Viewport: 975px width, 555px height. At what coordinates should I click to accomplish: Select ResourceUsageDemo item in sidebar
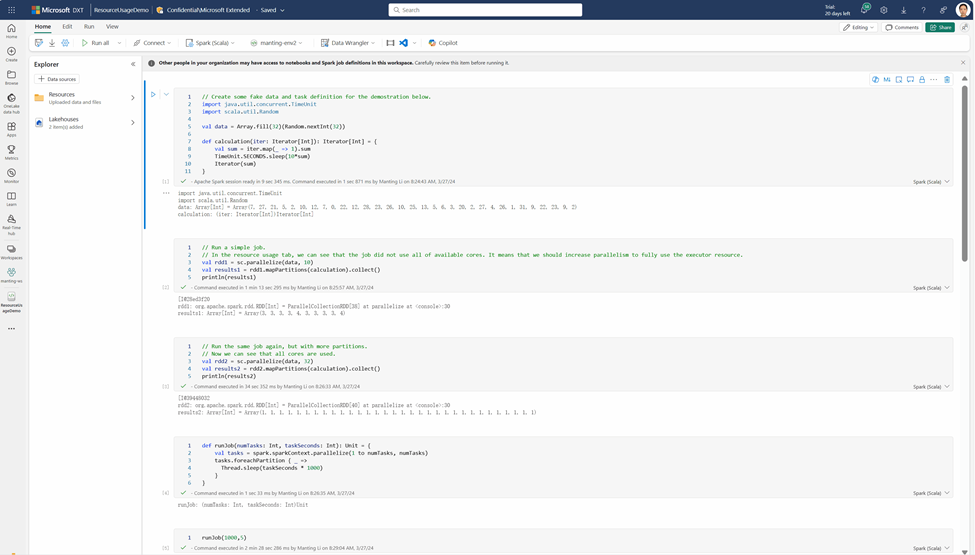[11, 302]
